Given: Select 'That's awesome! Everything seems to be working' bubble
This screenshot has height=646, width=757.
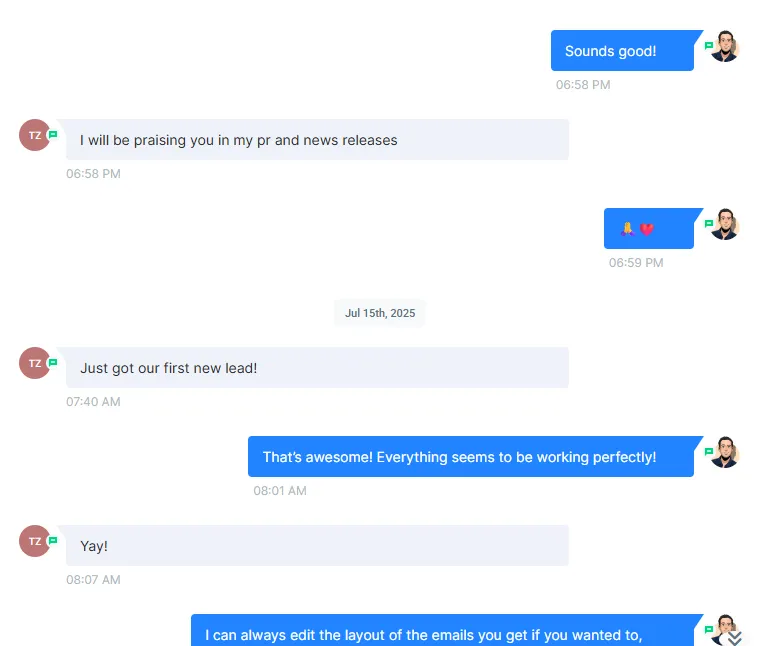Looking at the screenshot, I should (x=471, y=457).
